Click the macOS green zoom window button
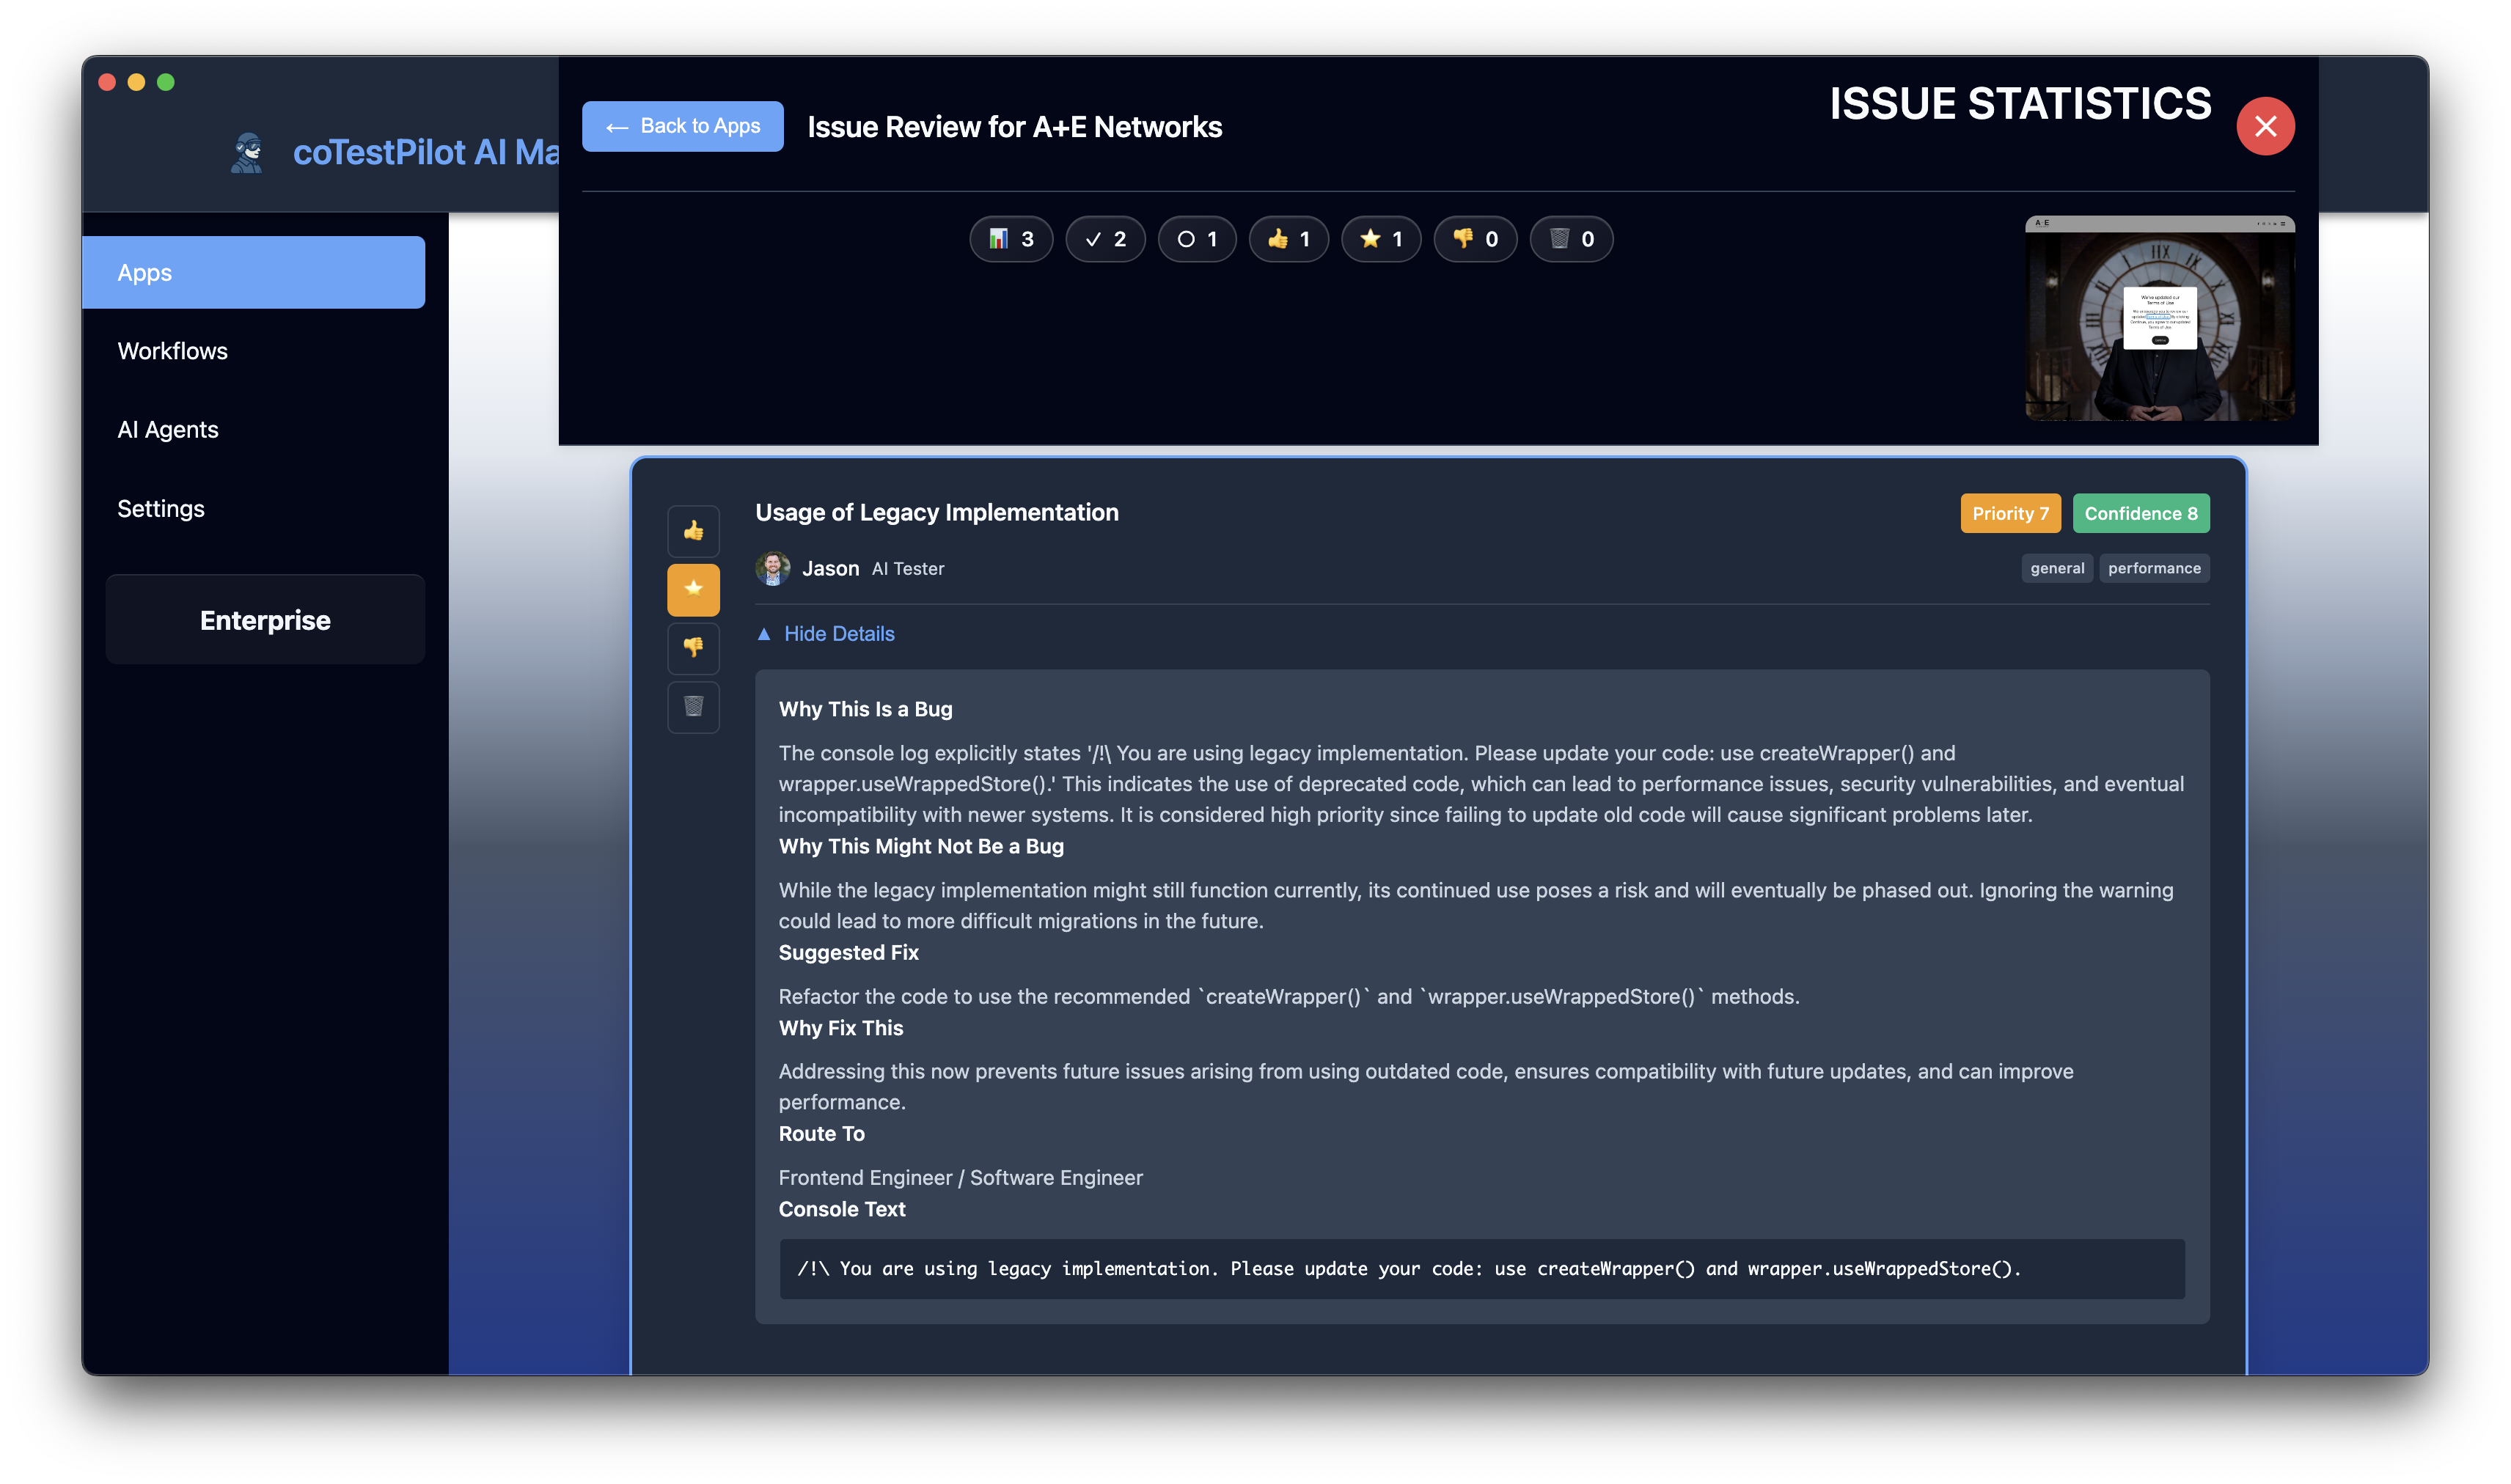 tap(166, 82)
